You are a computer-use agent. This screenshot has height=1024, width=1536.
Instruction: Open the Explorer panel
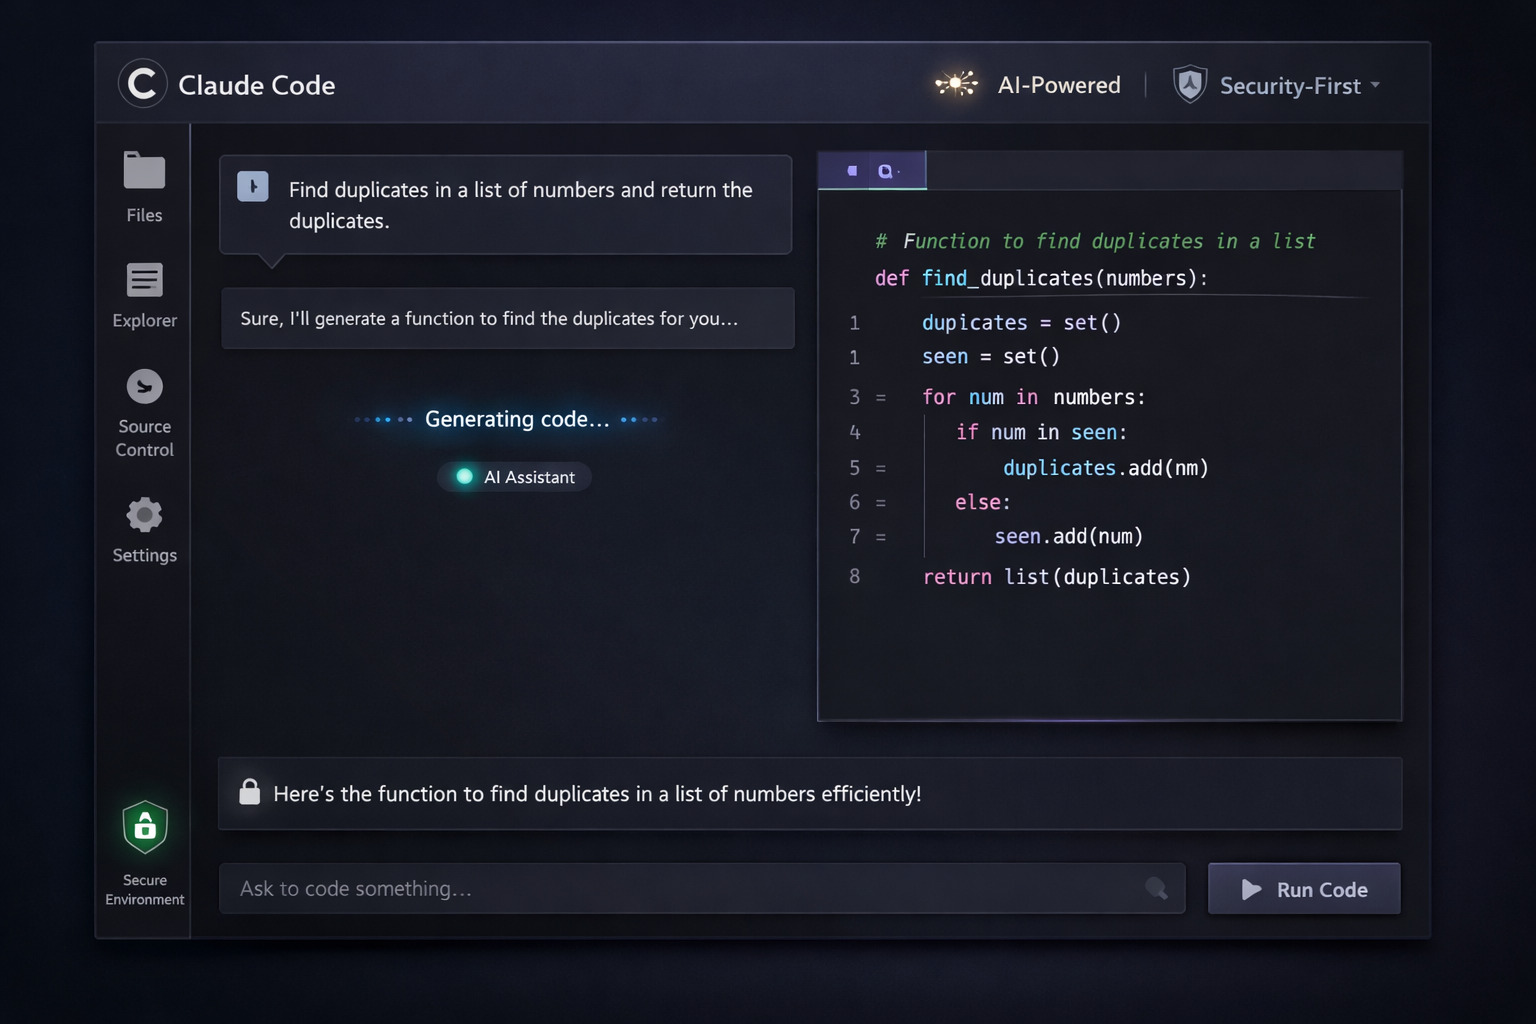pyautogui.click(x=144, y=295)
